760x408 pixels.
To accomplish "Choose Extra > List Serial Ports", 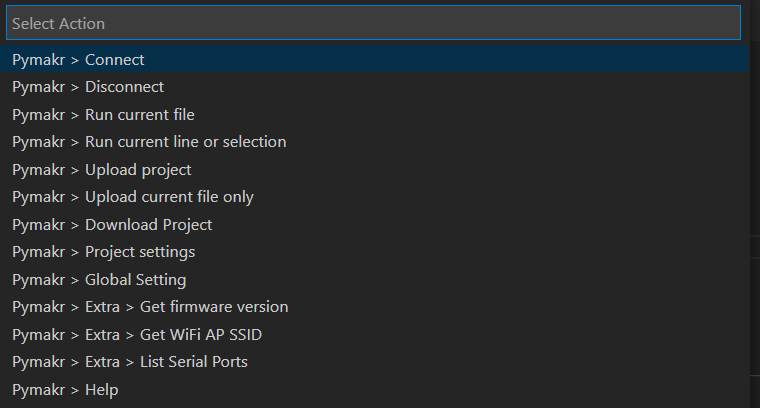I will point(130,362).
